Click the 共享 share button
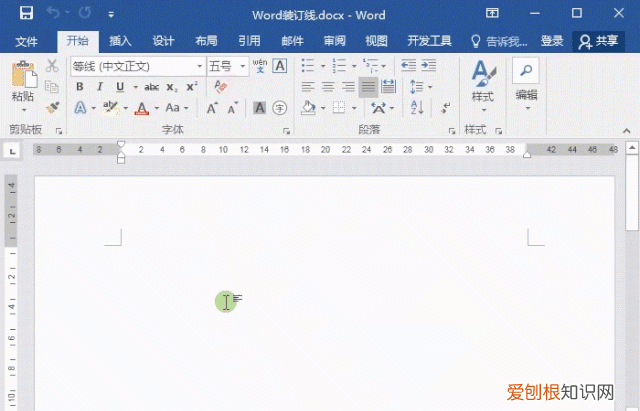This screenshot has height=411, width=640. pos(598,41)
